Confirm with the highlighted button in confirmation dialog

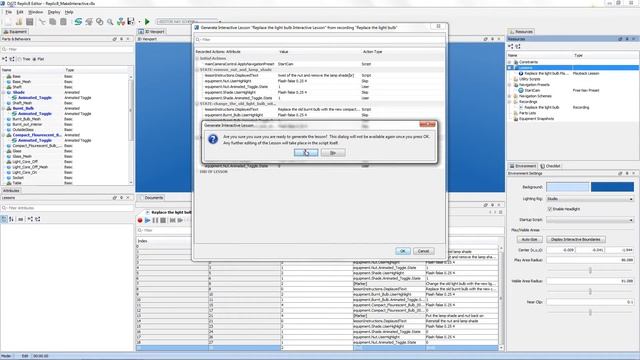click(x=306, y=153)
